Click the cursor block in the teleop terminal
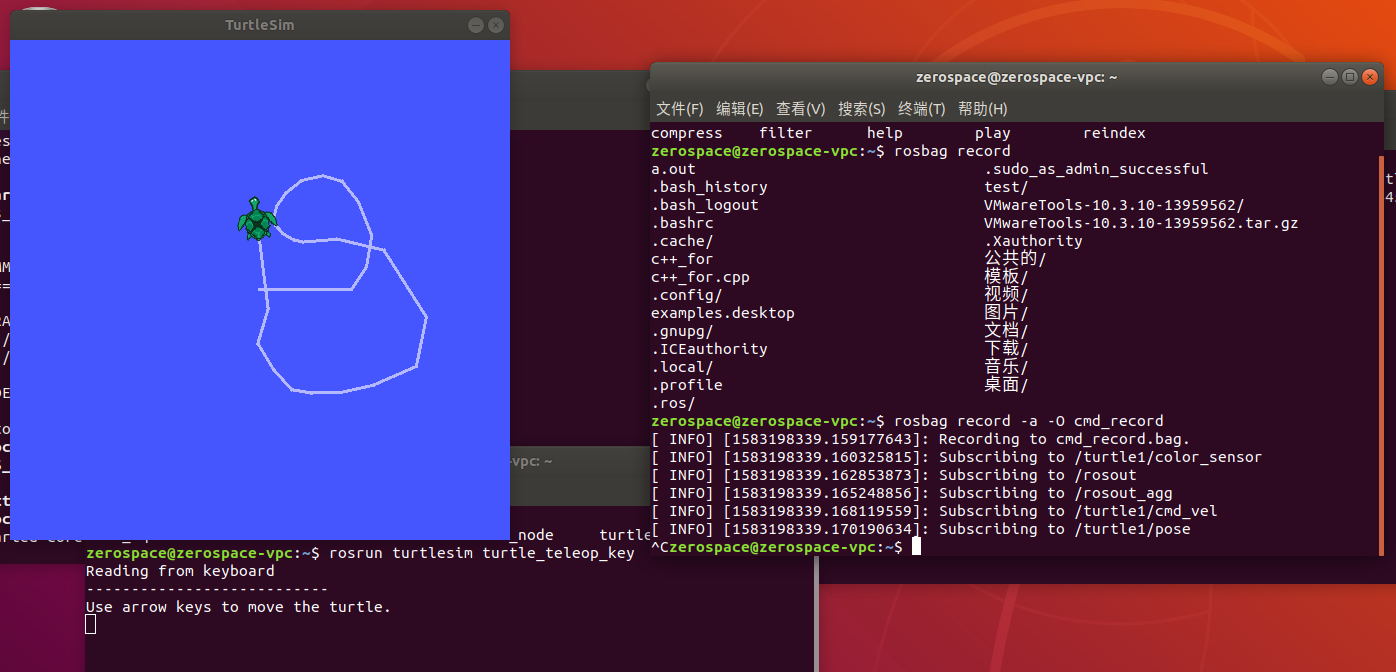The height and width of the screenshot is (672, 1396). [91, 625]
